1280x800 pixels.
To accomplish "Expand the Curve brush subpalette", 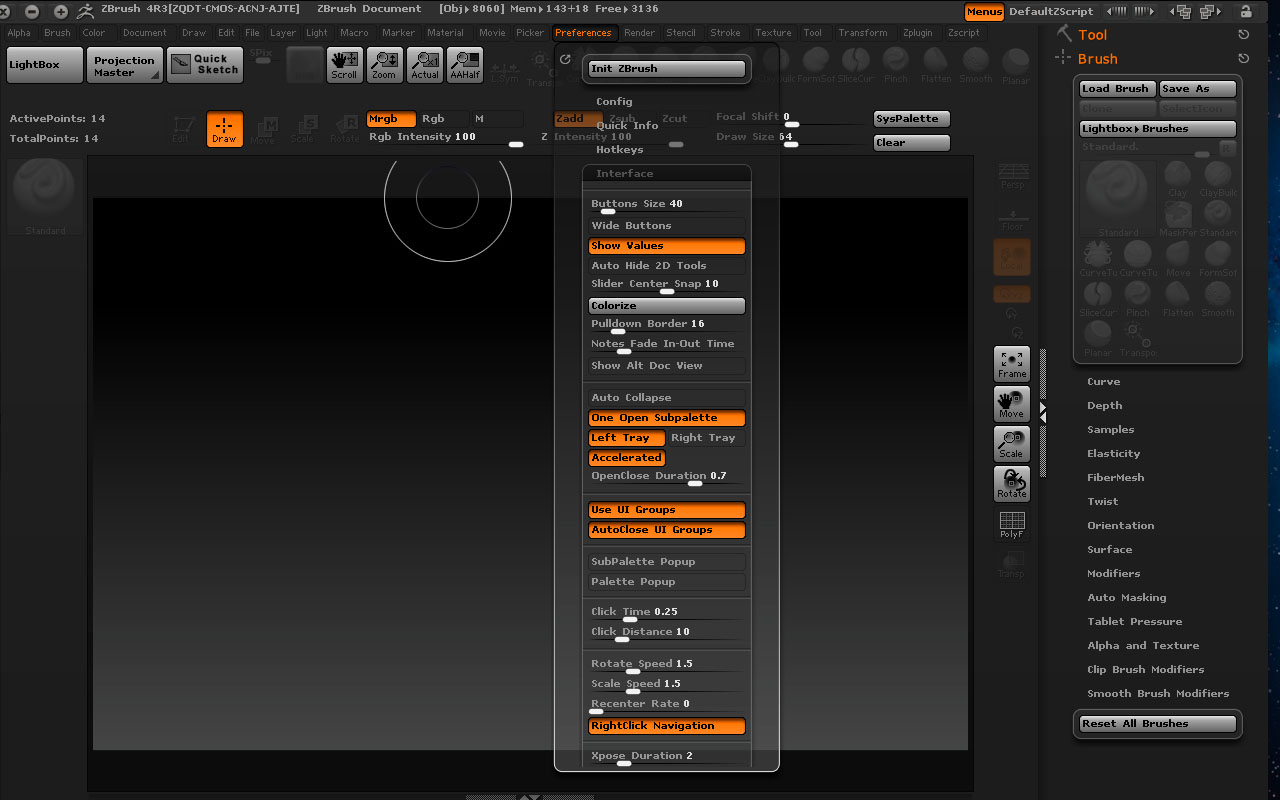I will click(1103, 382).
